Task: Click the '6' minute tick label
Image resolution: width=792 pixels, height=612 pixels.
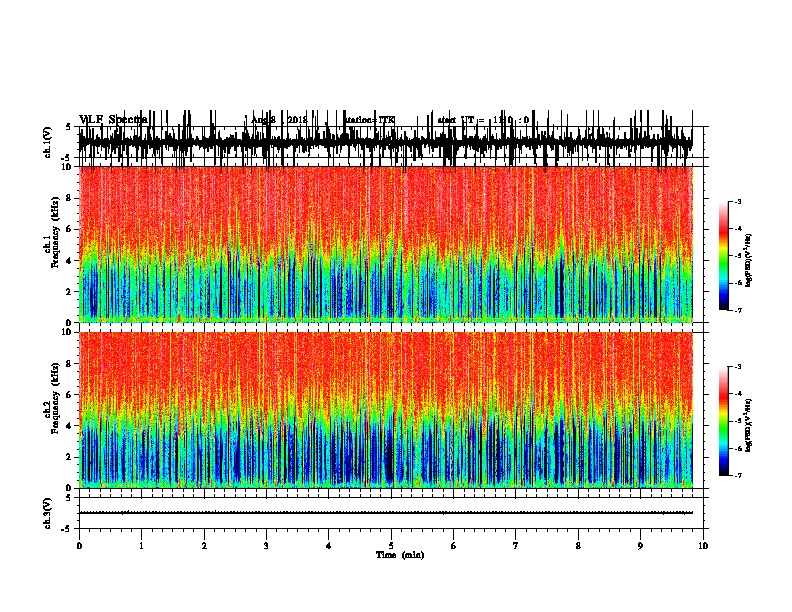Action: 454,546
